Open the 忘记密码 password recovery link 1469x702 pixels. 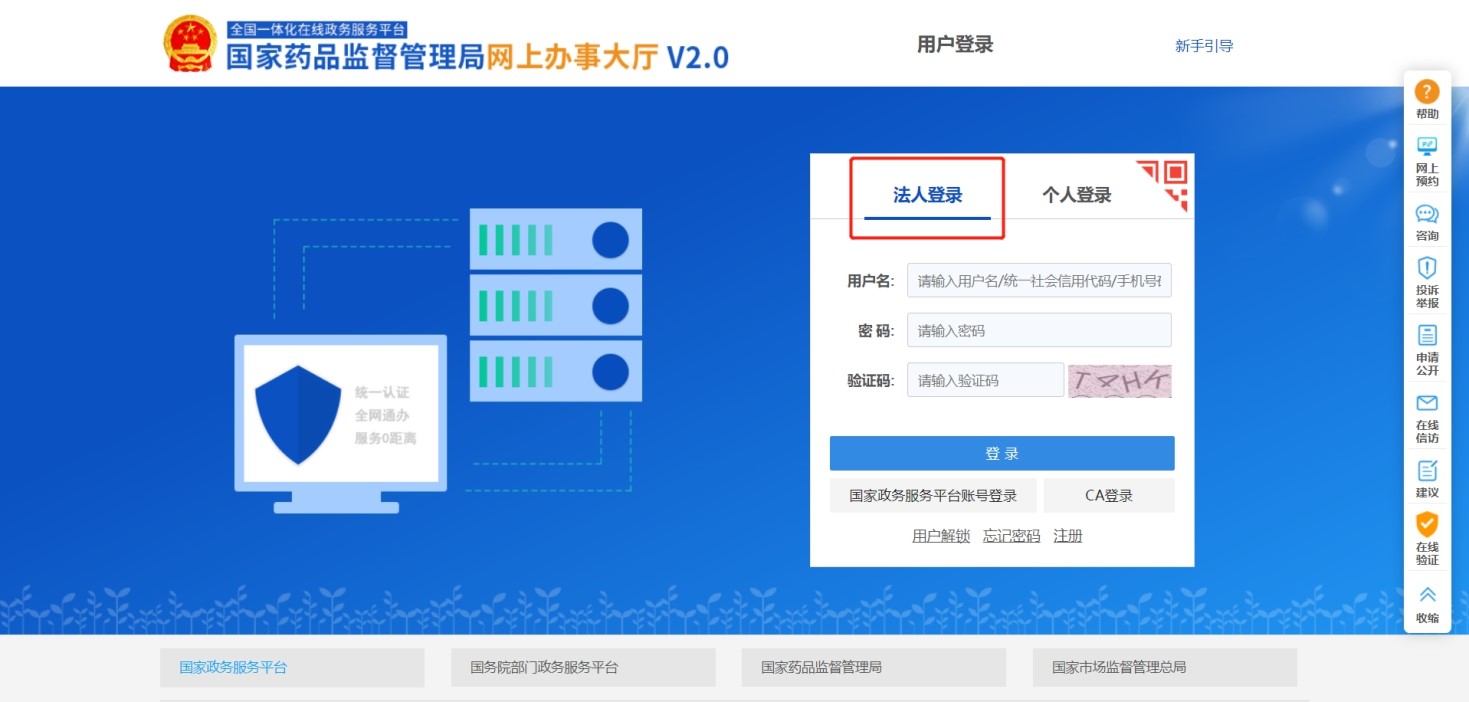coord(1010,536)
